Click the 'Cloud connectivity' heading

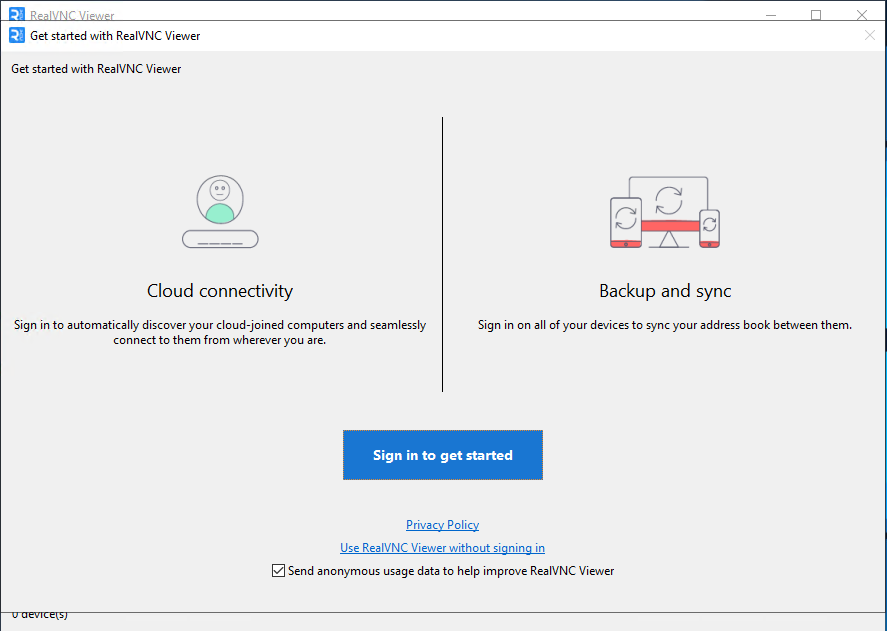[x=220, y=291]
